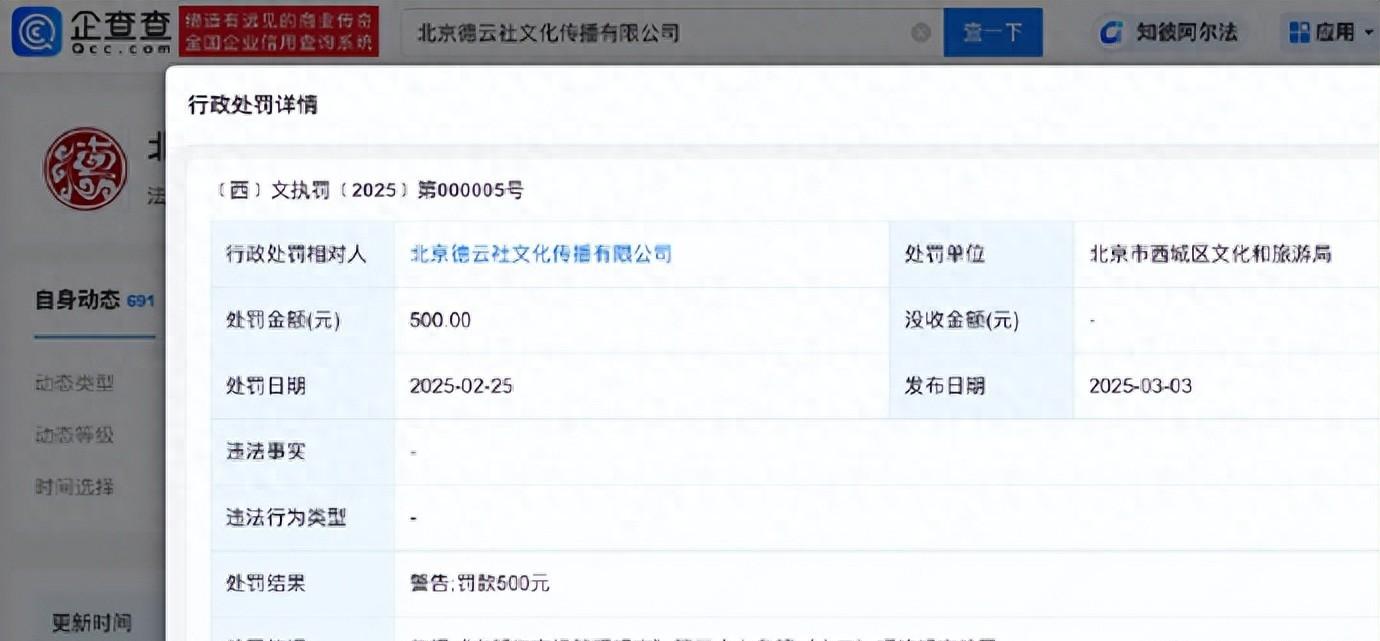Click the red slogan banner beside the logo
The image size is (1380, 641).
point(279,32)
